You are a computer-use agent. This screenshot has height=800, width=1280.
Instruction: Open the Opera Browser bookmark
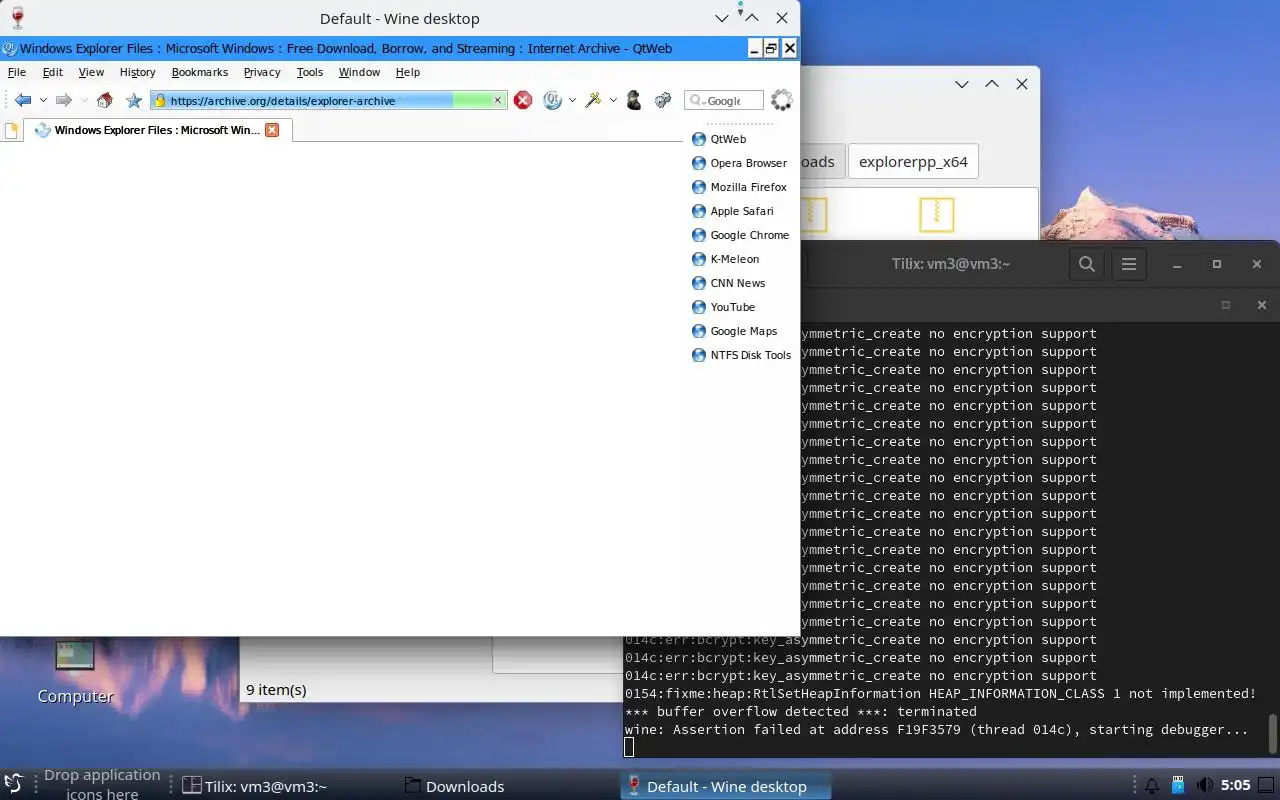pos(739,163)
